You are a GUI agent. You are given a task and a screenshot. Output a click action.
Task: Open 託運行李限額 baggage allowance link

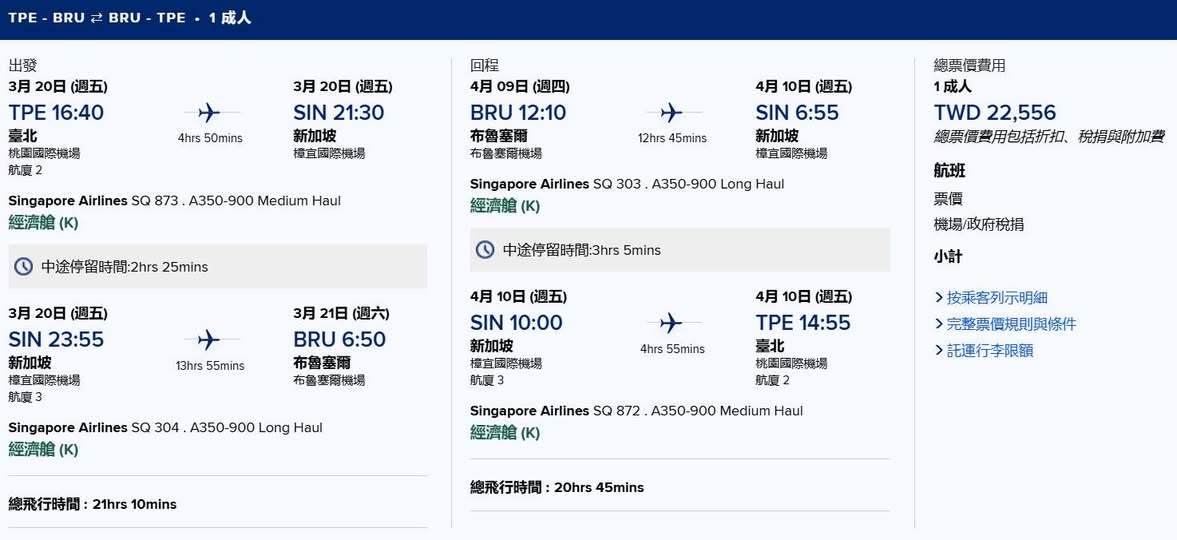[x=989, y=351]
